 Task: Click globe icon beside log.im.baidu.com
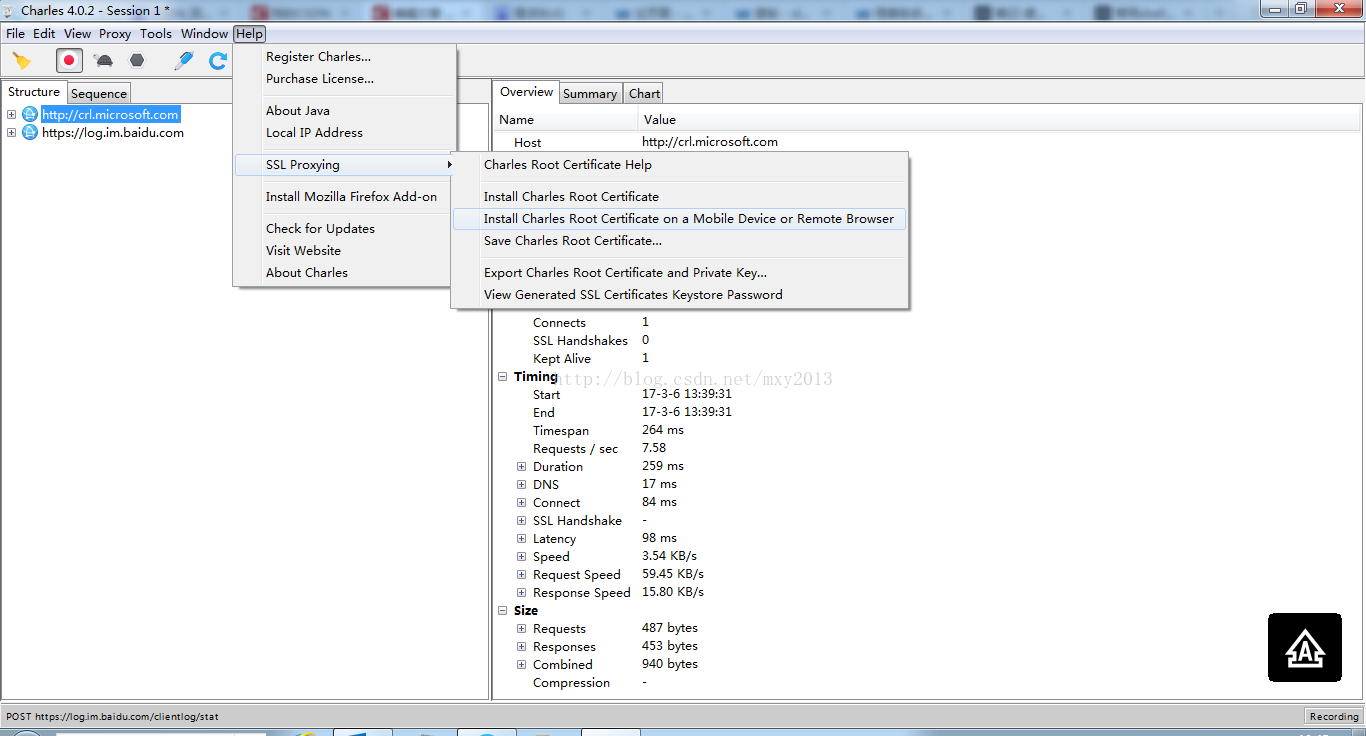tap(30, 133)
